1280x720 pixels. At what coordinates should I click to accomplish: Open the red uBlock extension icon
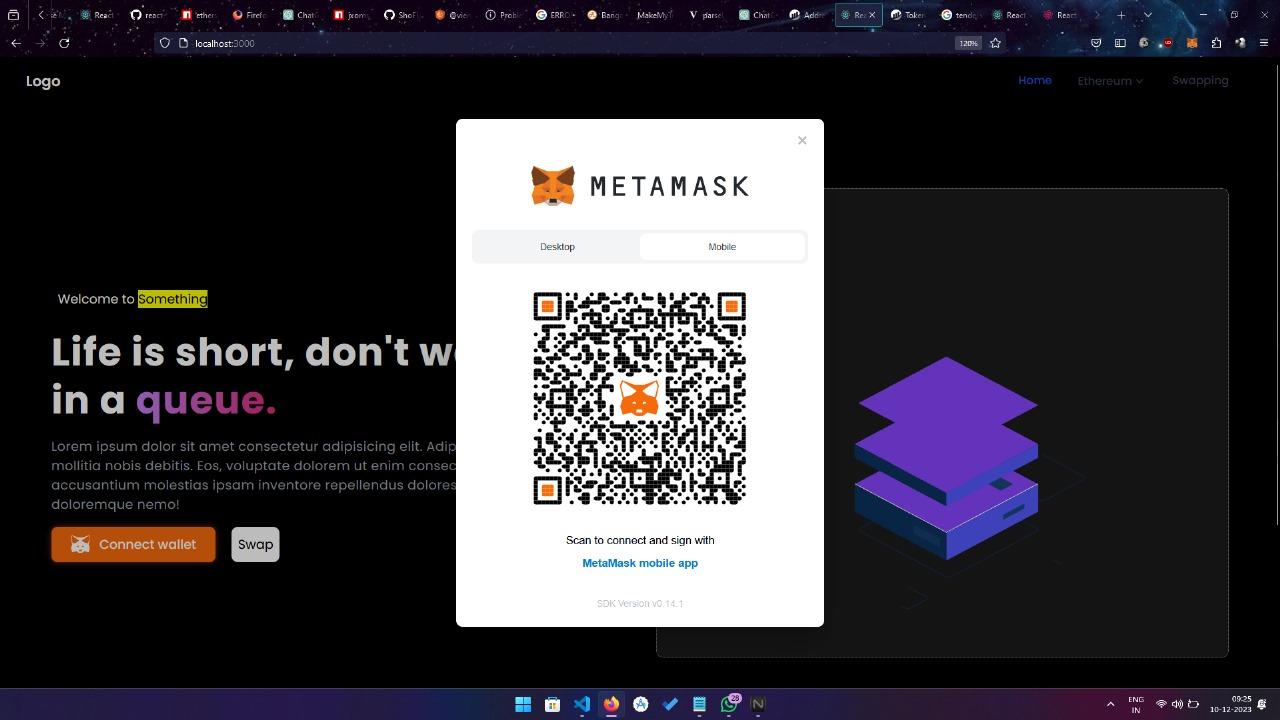click(x=1168, y=43)
